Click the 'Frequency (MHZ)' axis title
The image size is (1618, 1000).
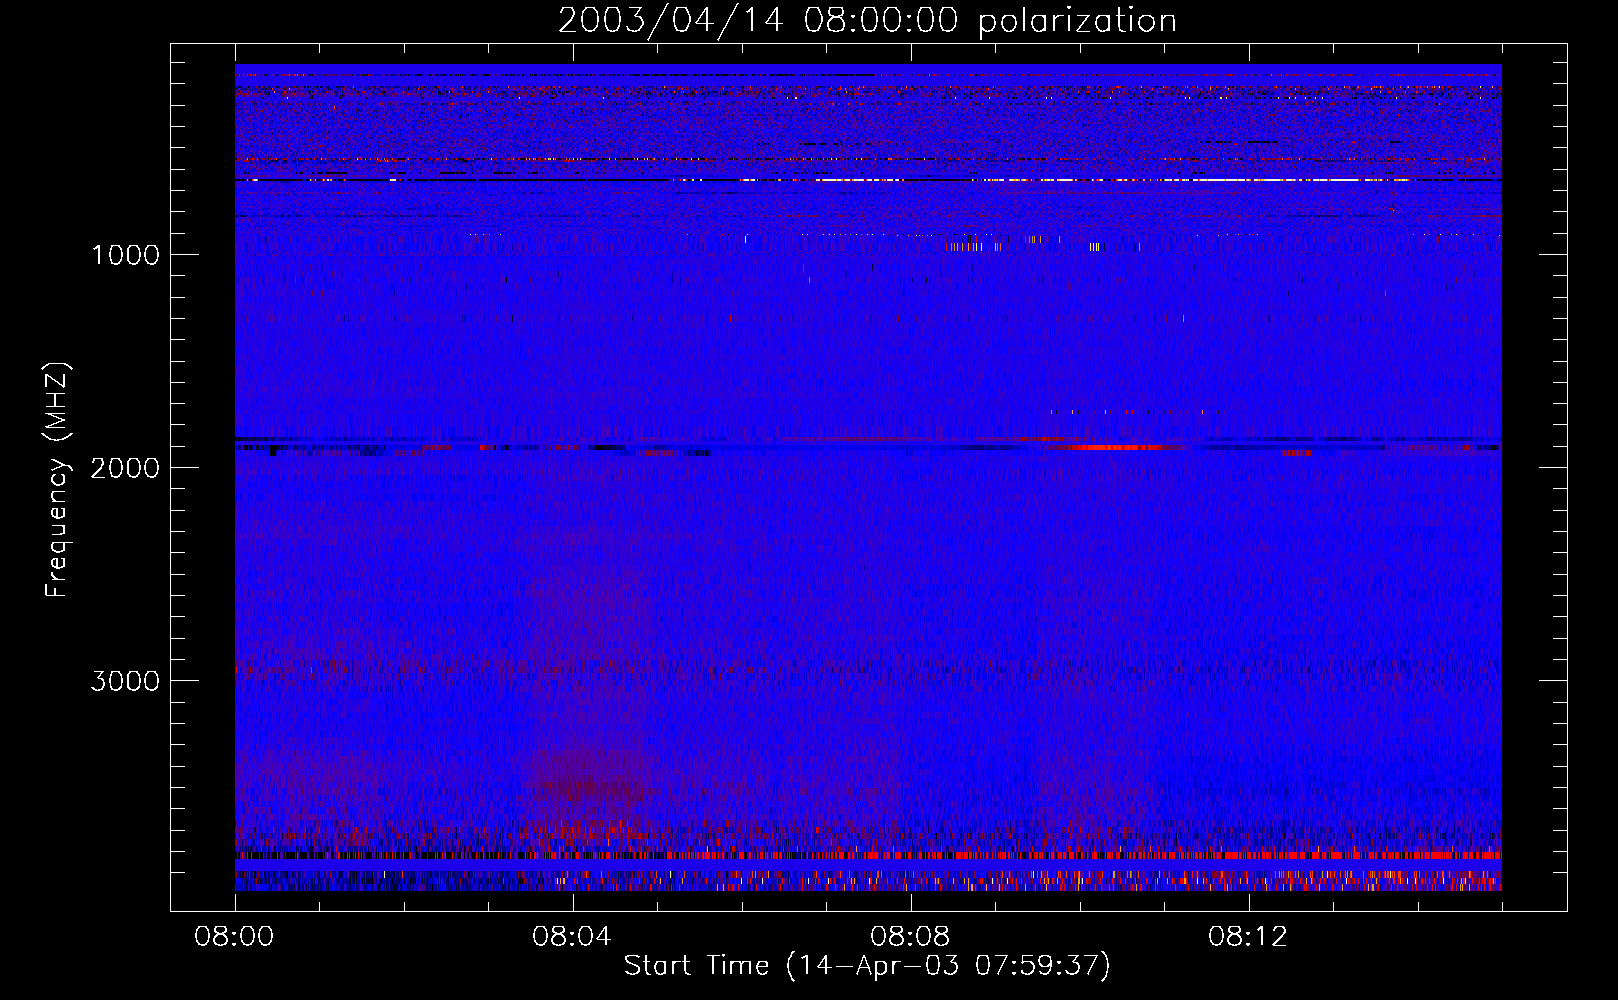click(57, 480)
